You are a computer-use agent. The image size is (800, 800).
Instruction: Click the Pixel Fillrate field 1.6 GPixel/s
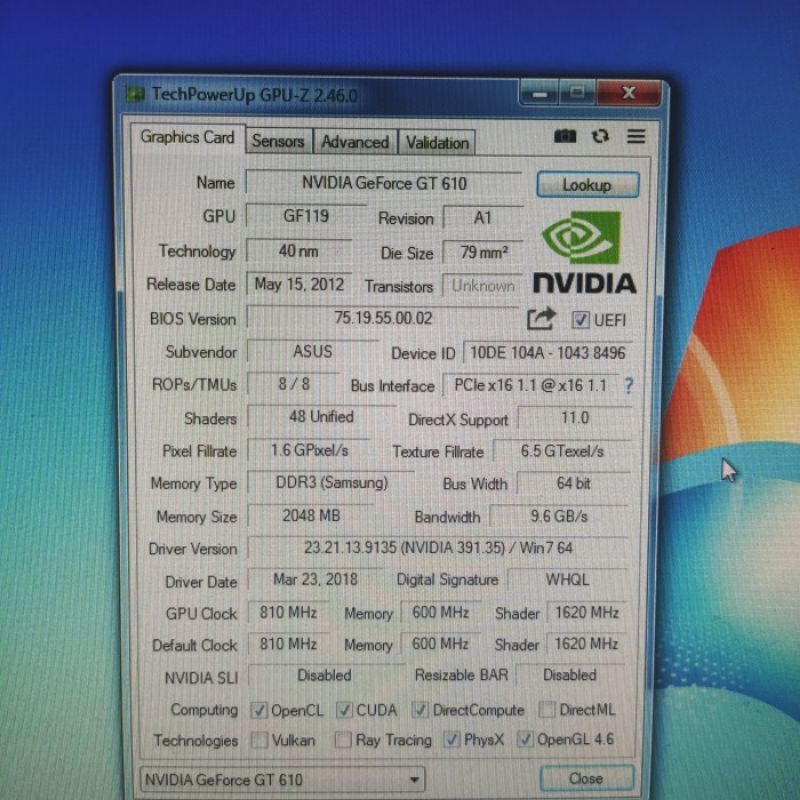(x=309, y=450)
